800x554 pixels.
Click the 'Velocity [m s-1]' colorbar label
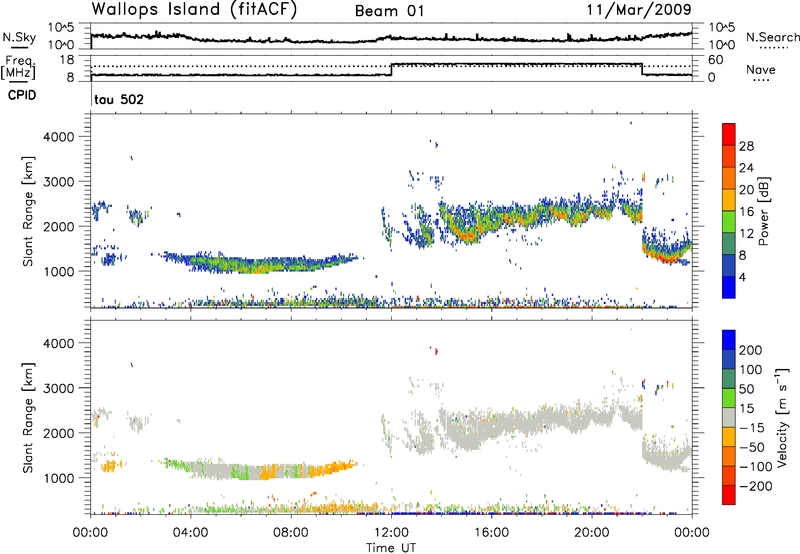(781, 417)
